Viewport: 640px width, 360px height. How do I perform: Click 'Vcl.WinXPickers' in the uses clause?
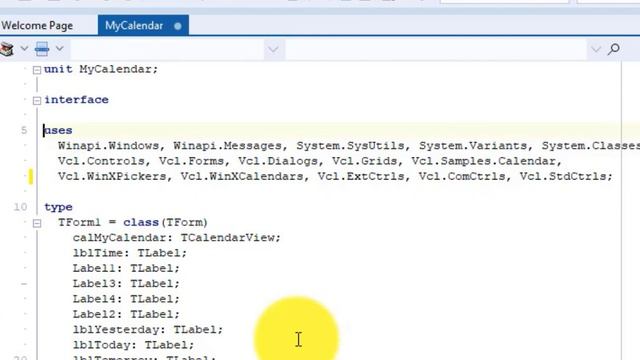click(x=112, y=176)
